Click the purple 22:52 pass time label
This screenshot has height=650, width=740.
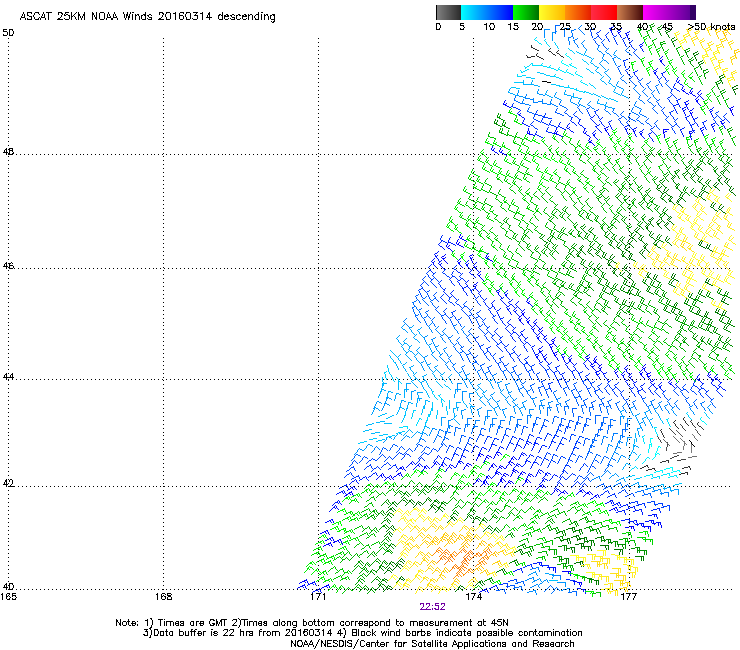[x=432, y=607]
